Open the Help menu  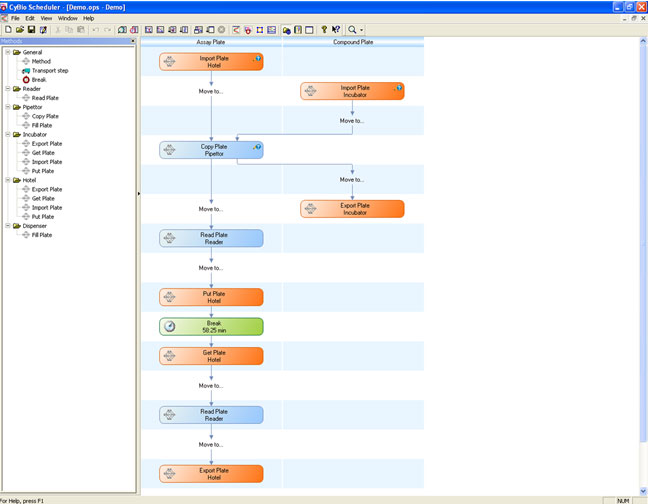[x=89, y=18]
